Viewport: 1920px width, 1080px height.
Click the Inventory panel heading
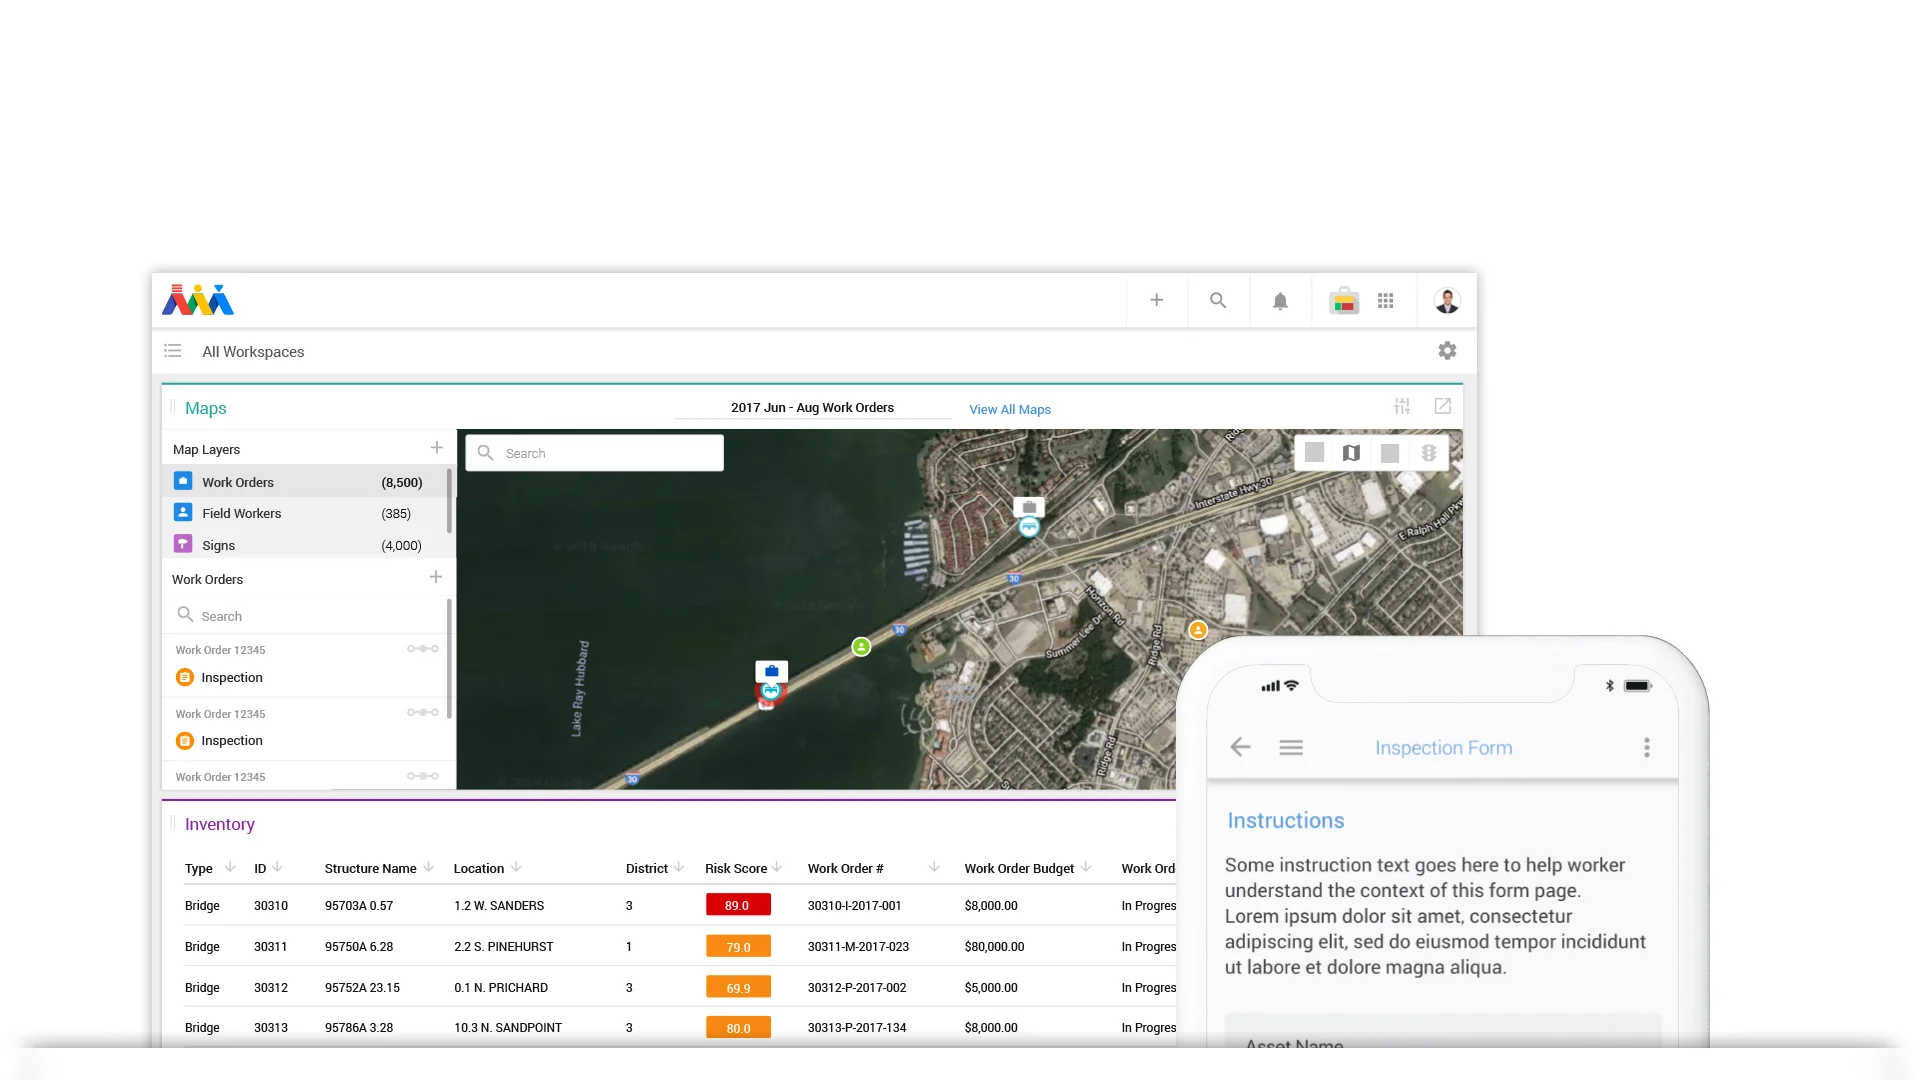coord(220,824)
